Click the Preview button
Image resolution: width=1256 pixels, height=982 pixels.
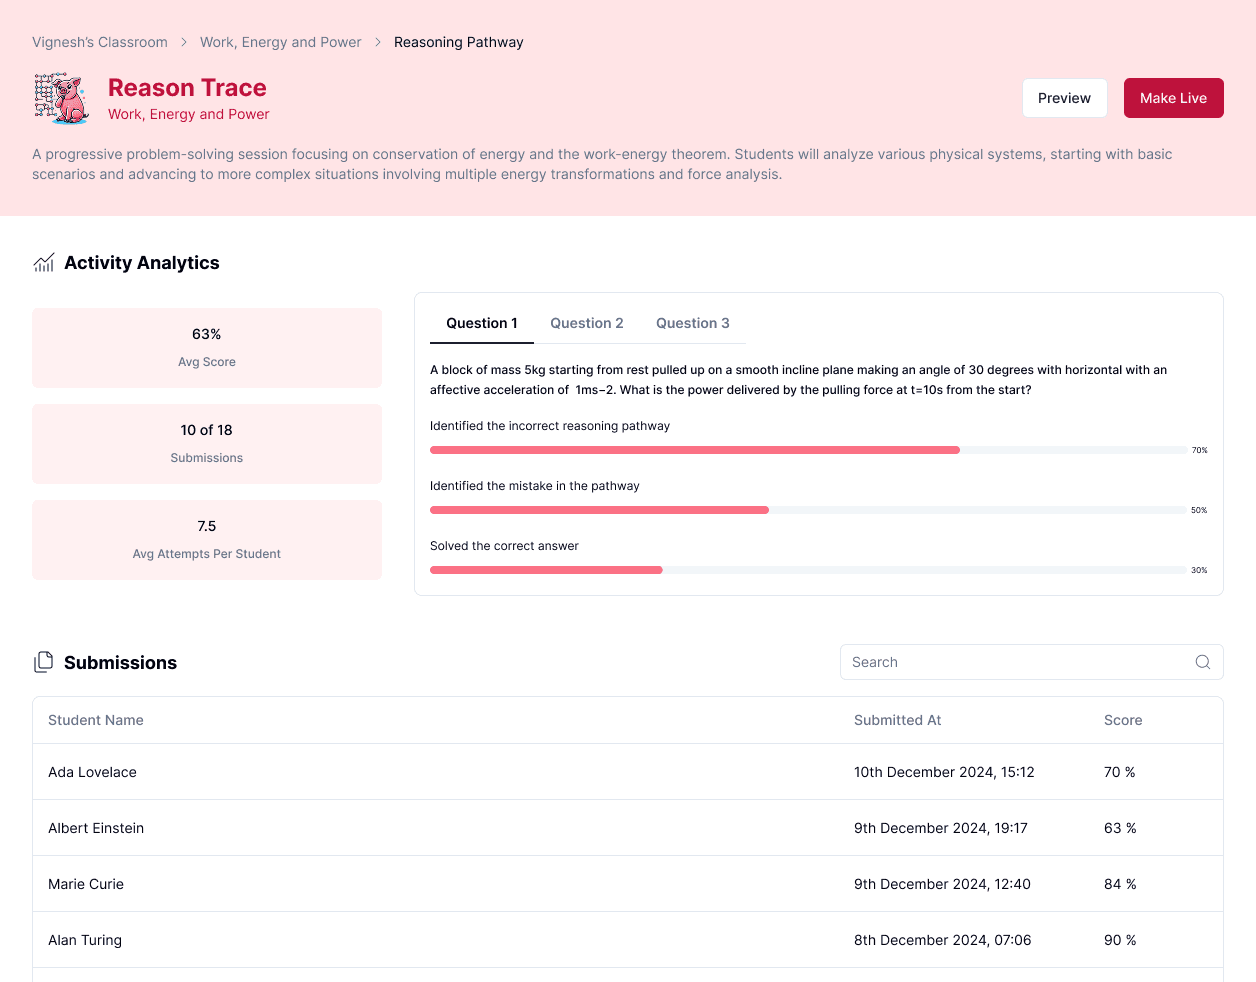point(1064,98)
